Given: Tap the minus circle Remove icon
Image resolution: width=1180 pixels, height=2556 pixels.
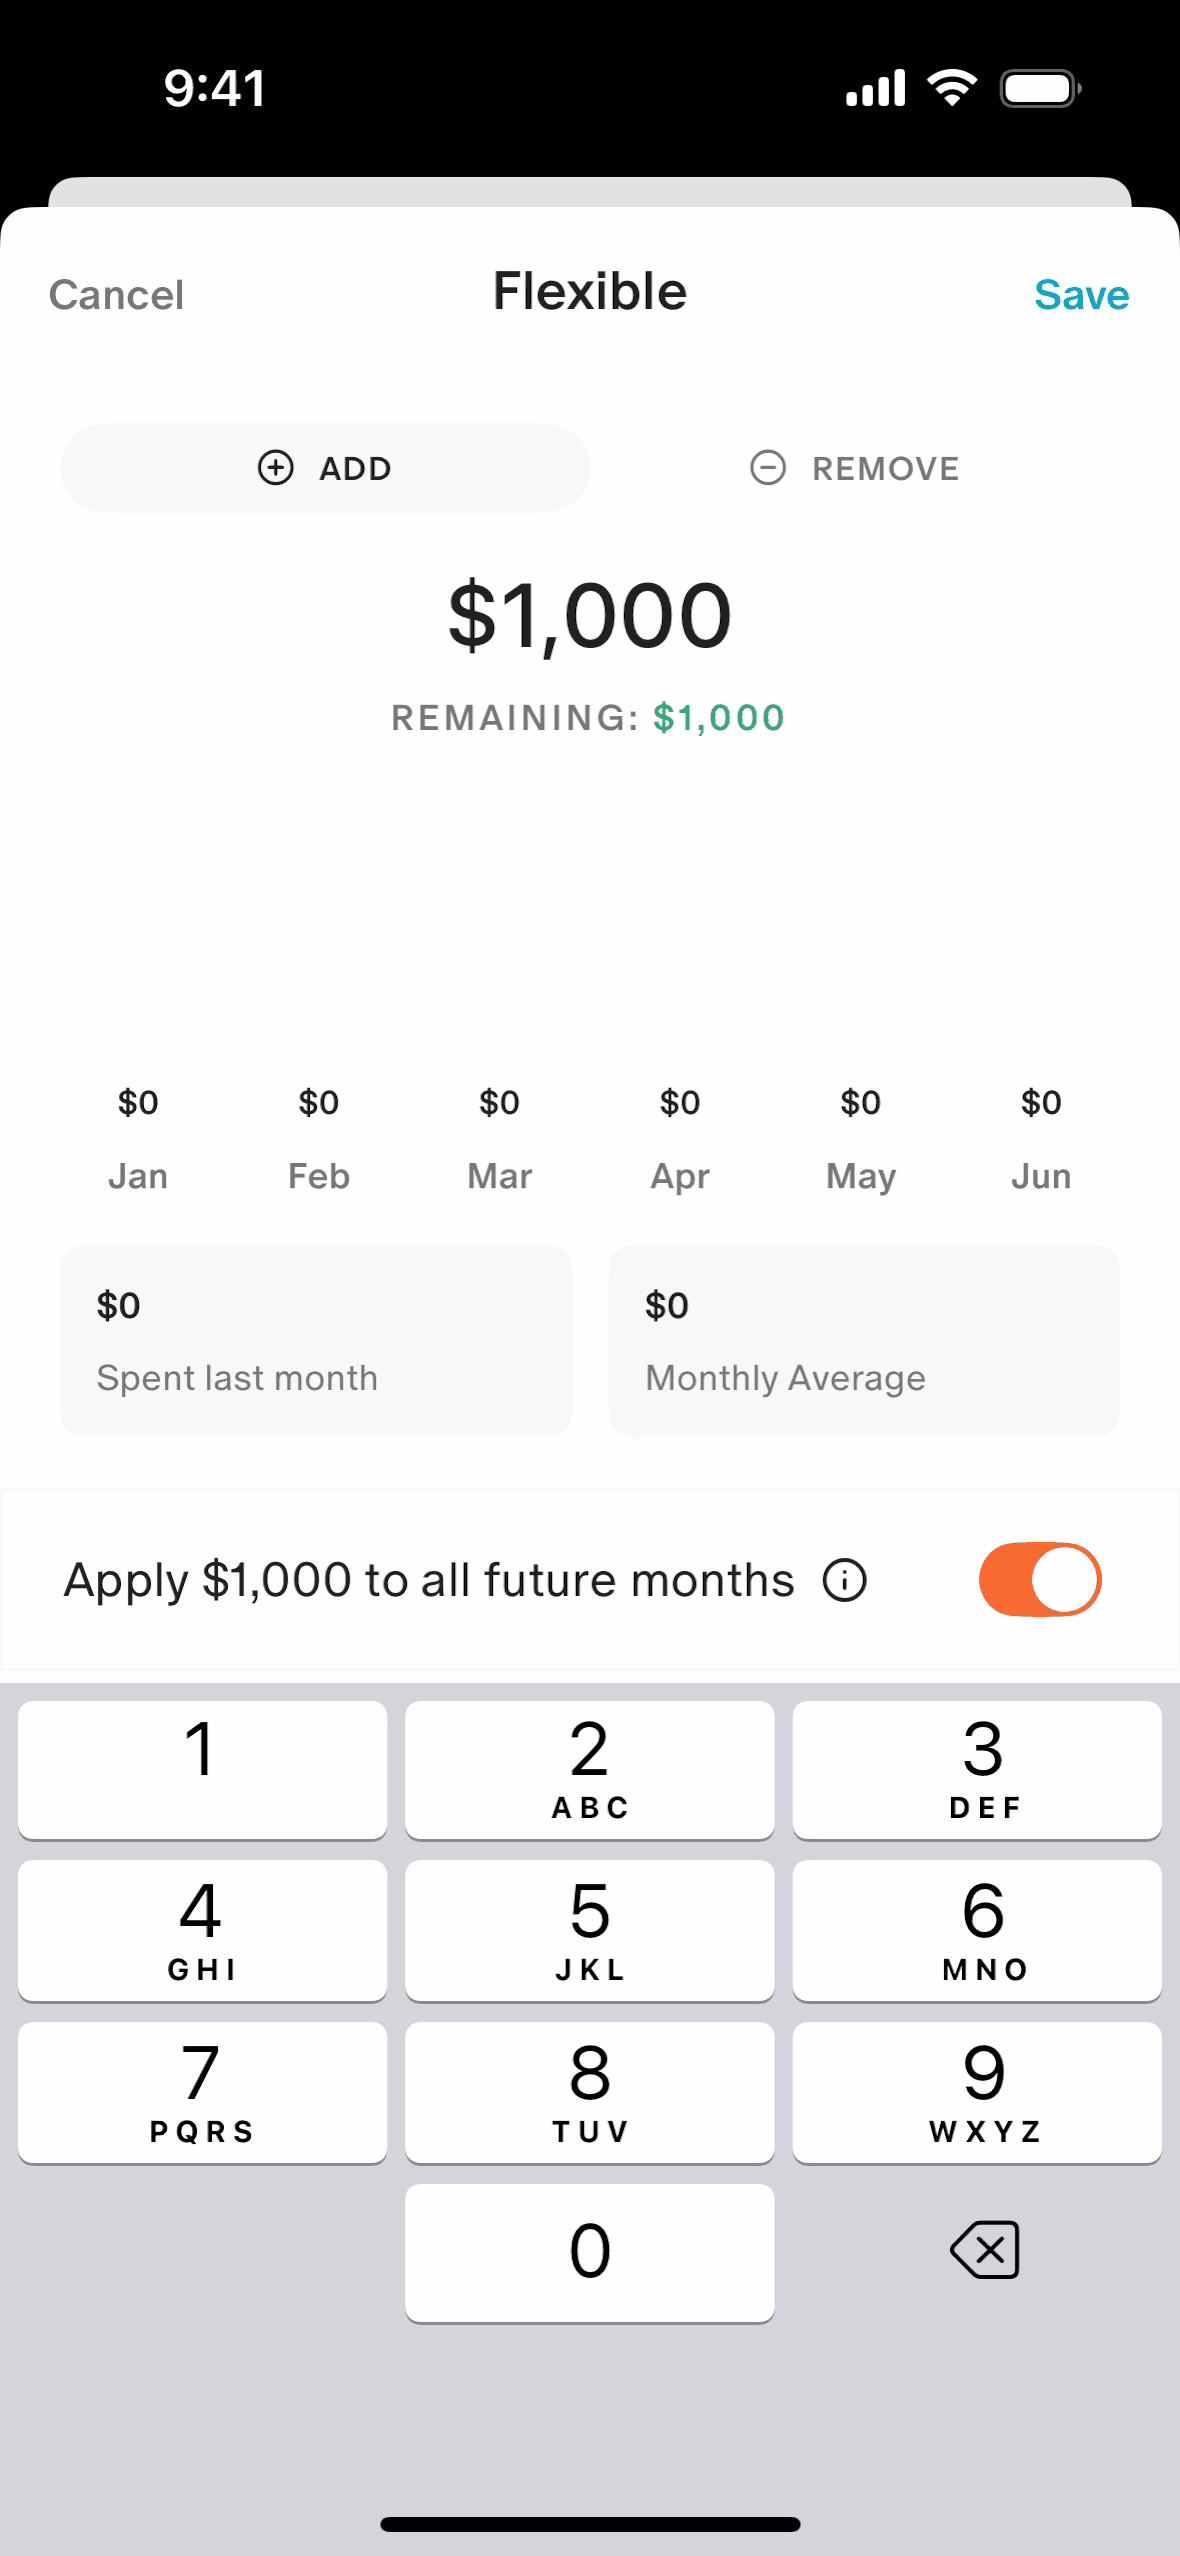Looking at the screenshot, I should click(768, 468).
